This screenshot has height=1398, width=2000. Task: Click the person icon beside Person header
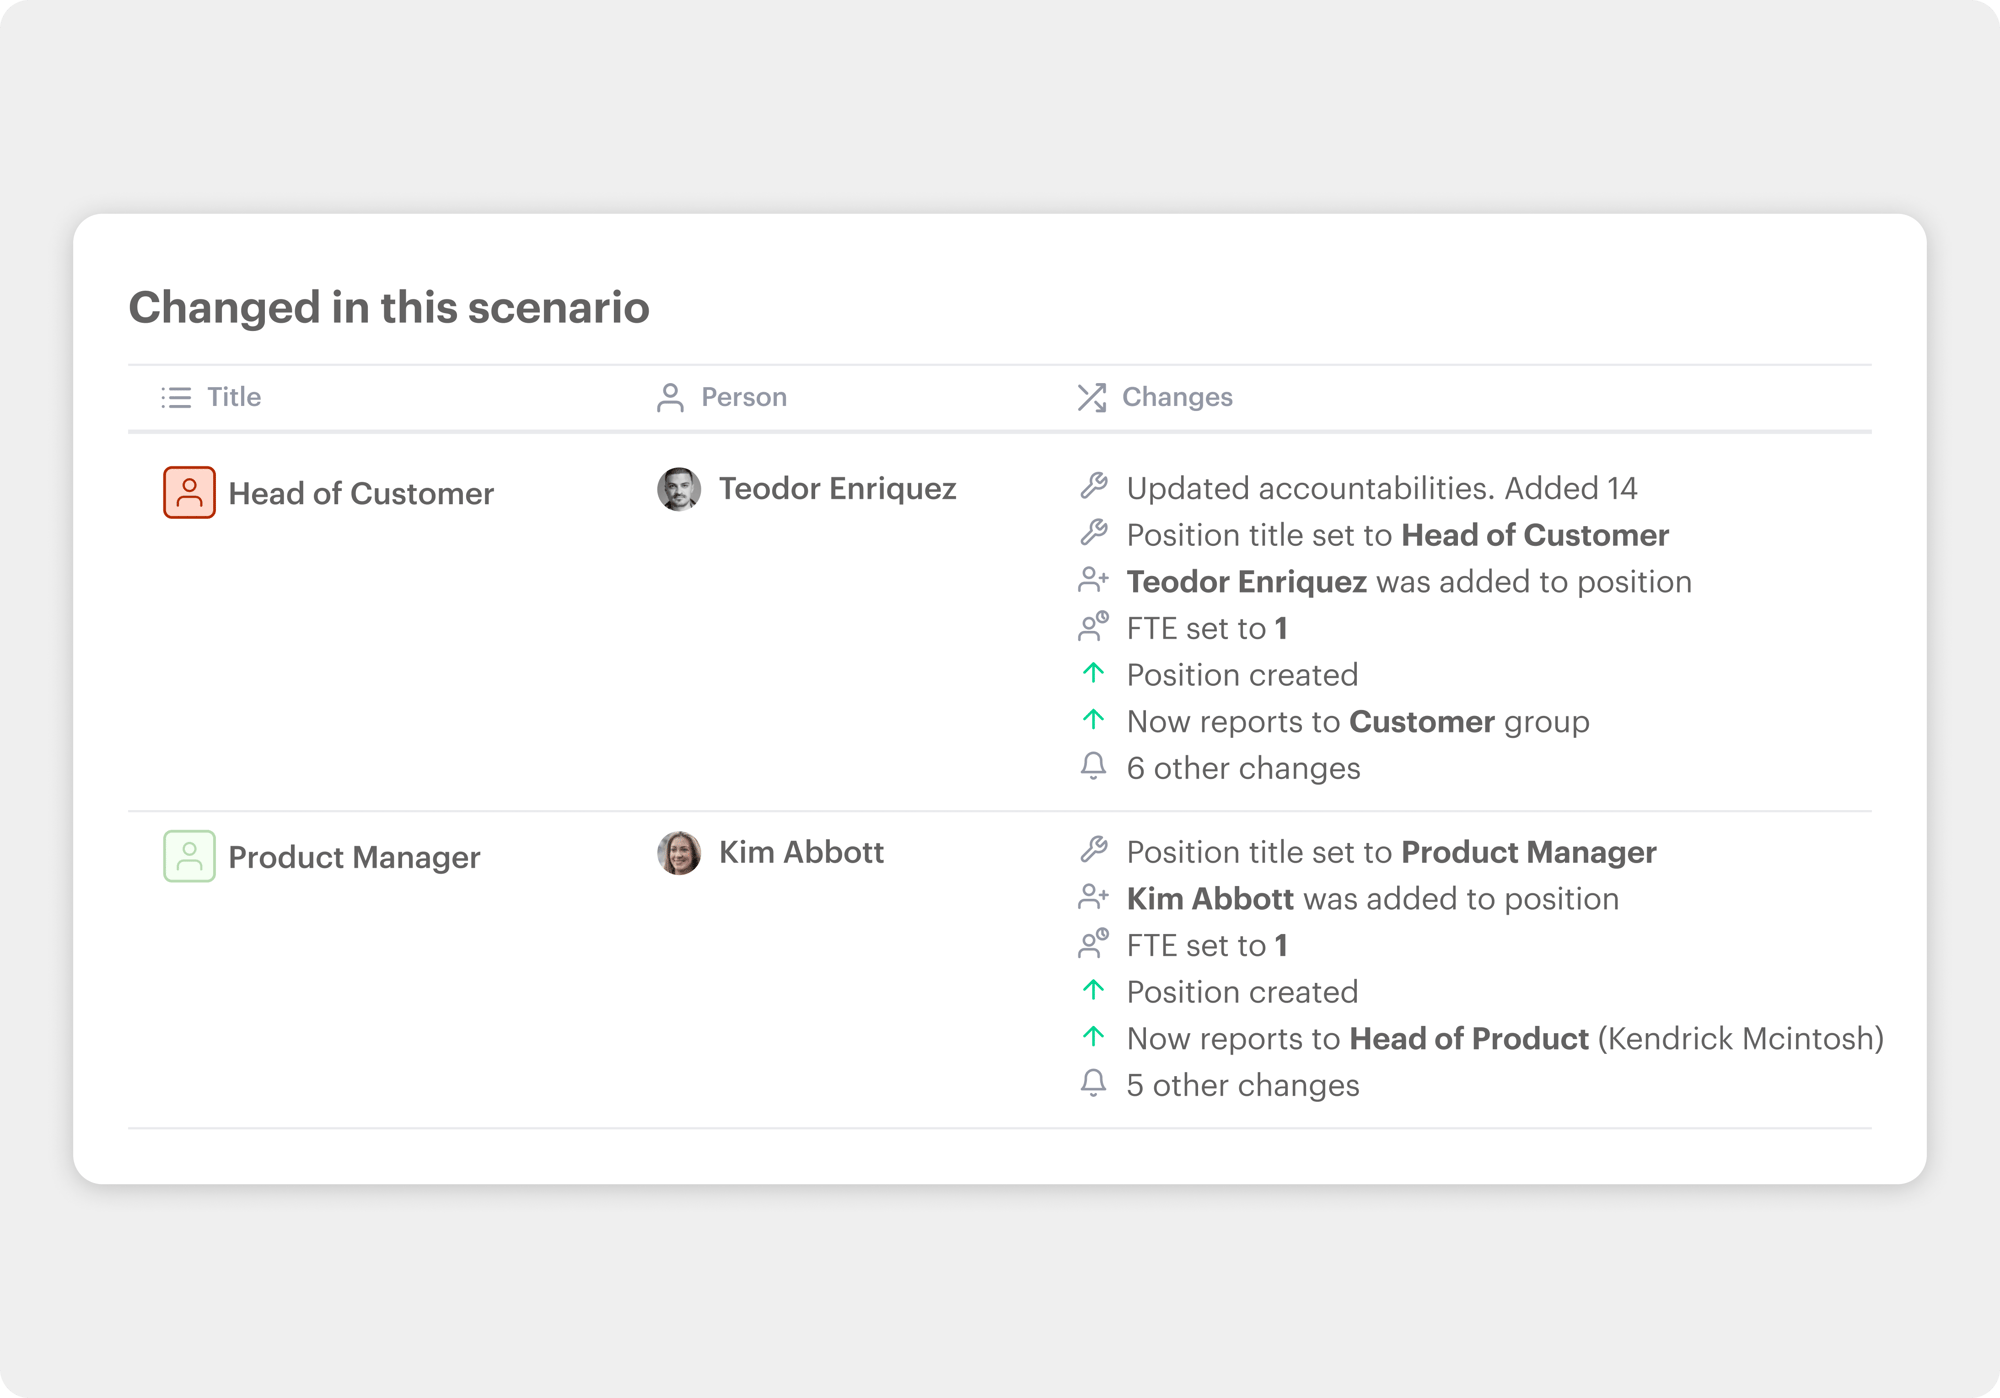[670, 397]
